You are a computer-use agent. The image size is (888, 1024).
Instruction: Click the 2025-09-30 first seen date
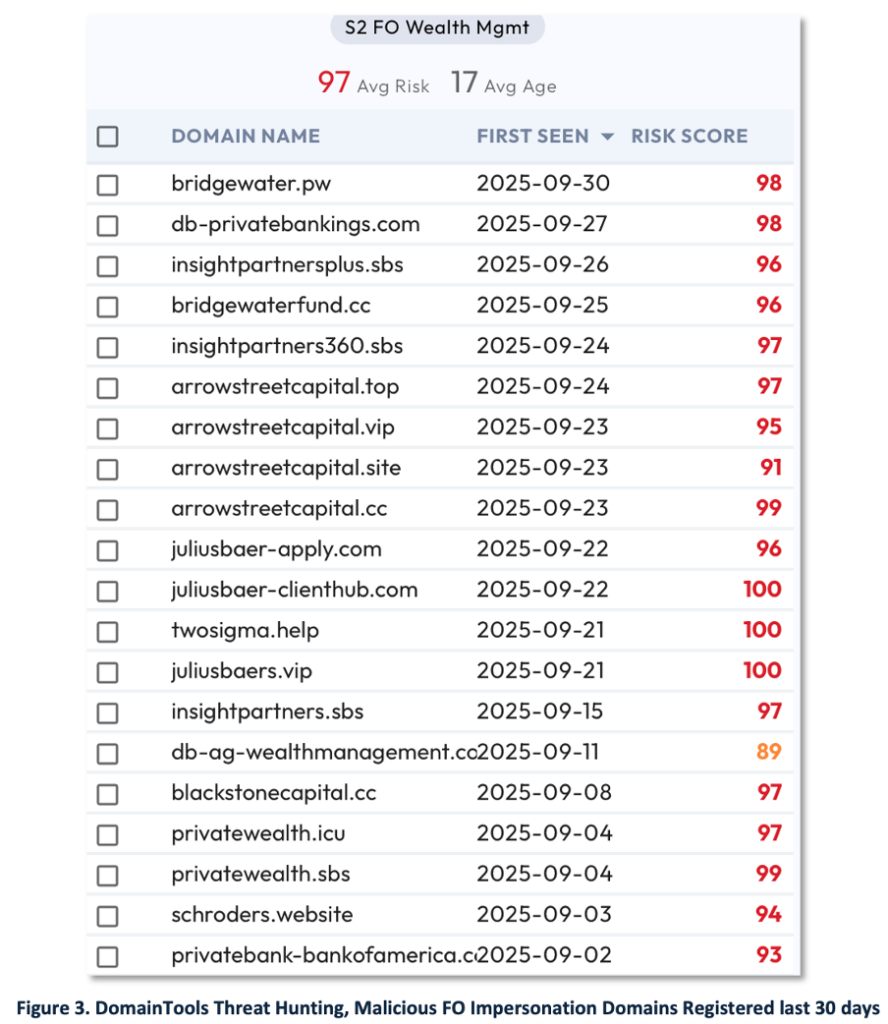(x=542, y=184)
